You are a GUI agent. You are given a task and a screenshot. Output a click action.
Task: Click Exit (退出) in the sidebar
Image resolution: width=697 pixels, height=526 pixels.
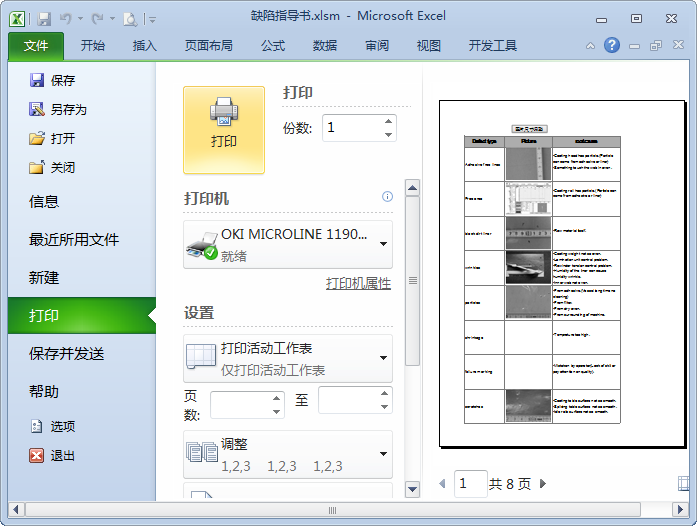coord(62,455)
